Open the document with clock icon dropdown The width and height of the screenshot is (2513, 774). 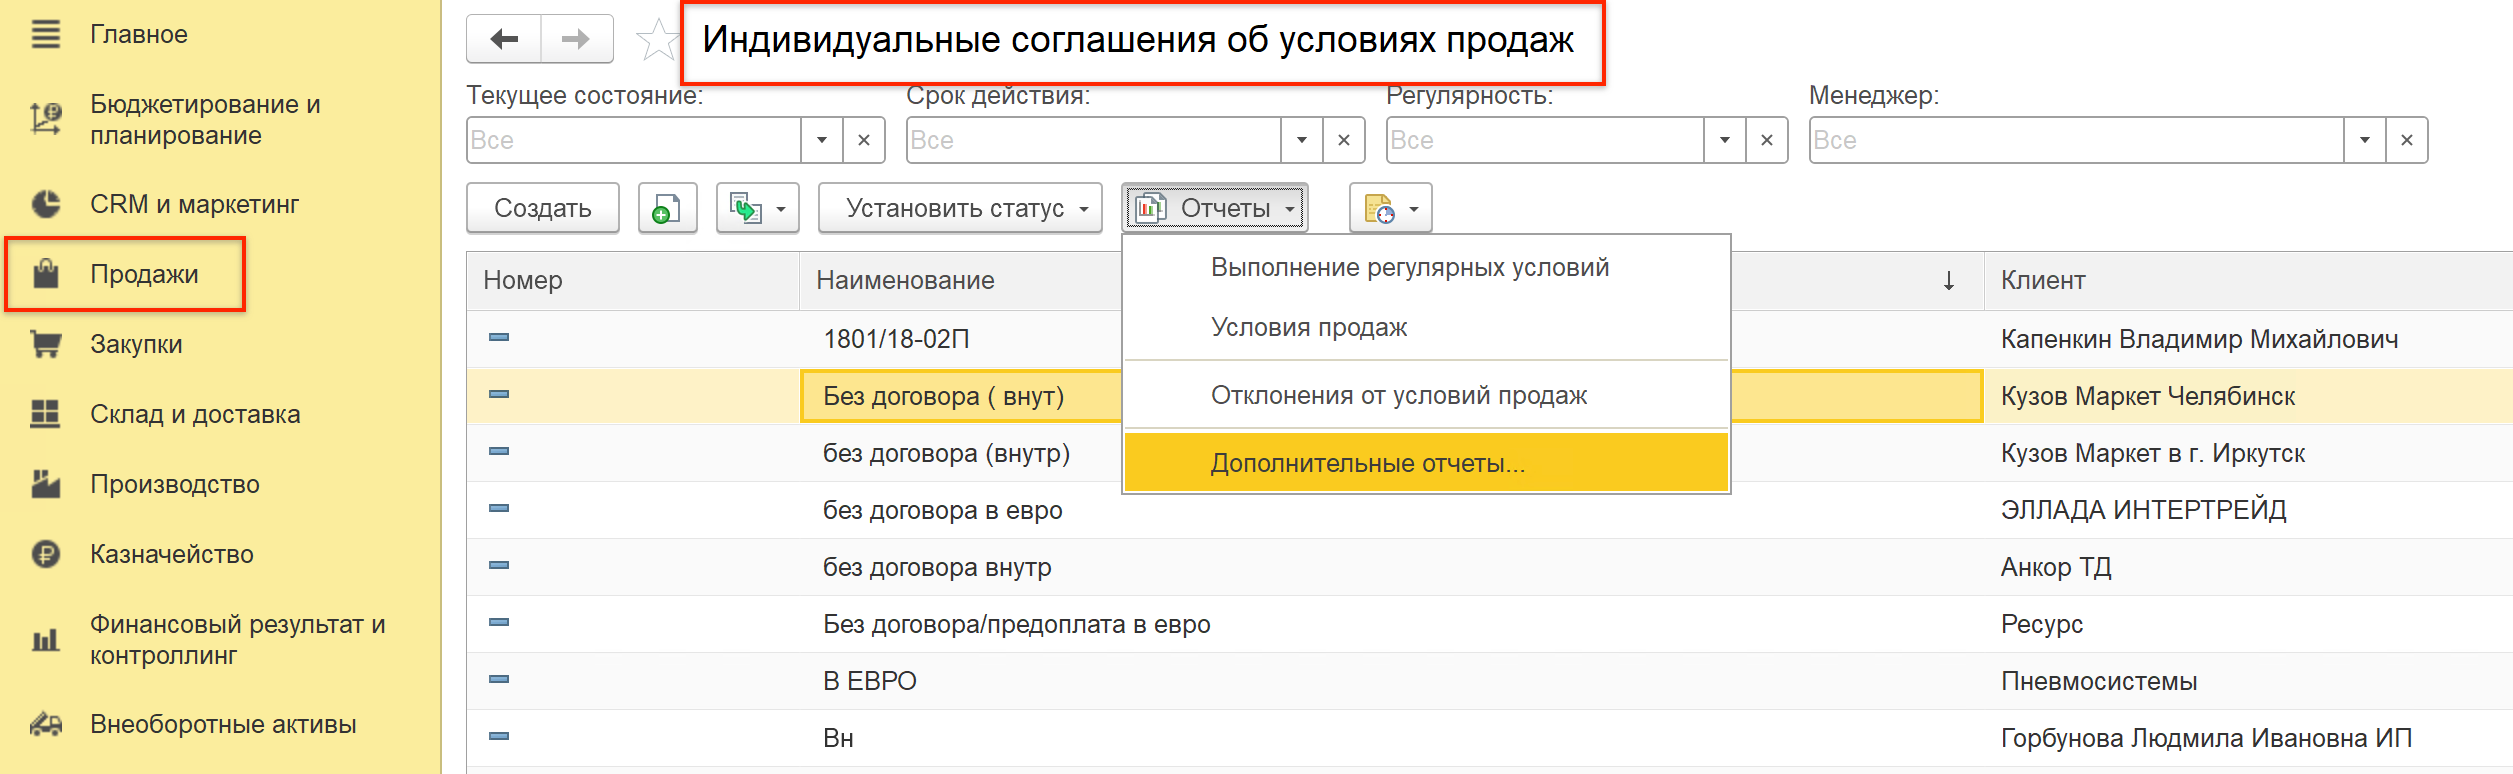click(x=1390, y=208)
